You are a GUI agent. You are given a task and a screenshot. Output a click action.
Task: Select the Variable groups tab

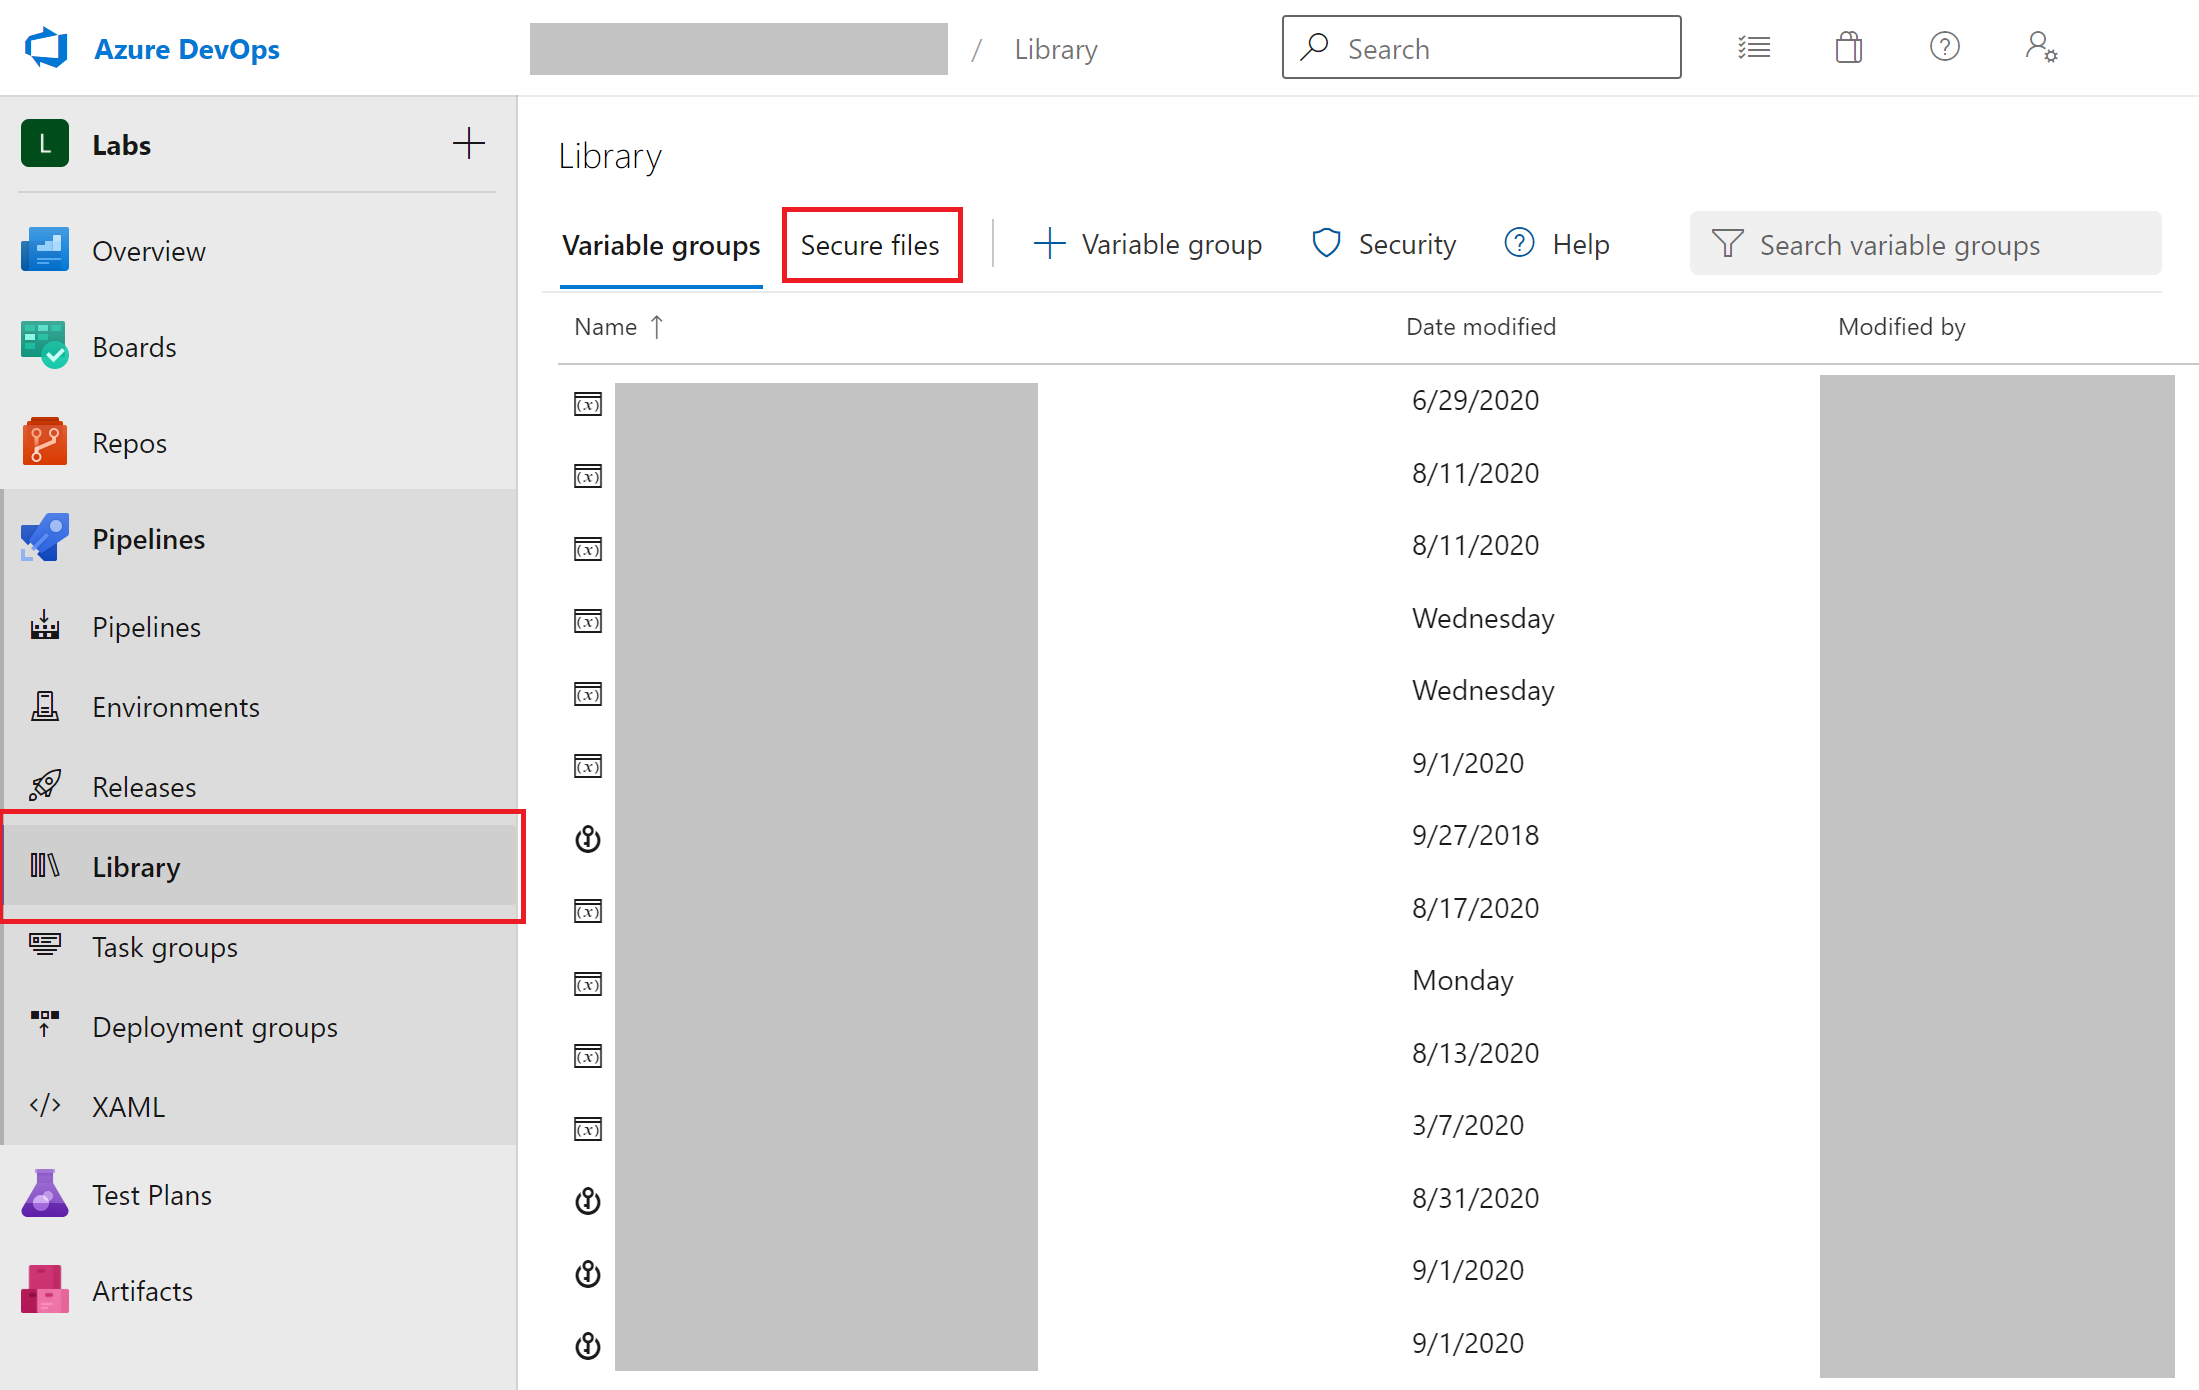tap(660, 245)
